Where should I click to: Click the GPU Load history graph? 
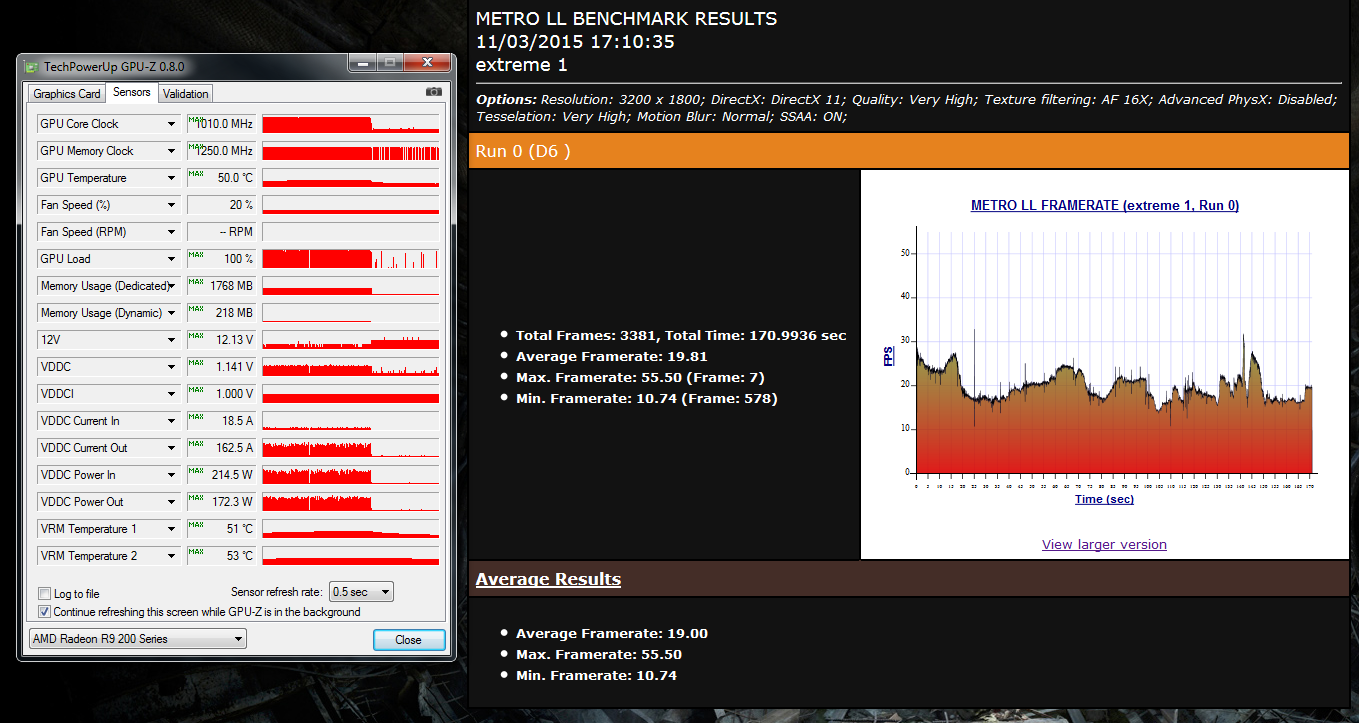click(350, 259)
